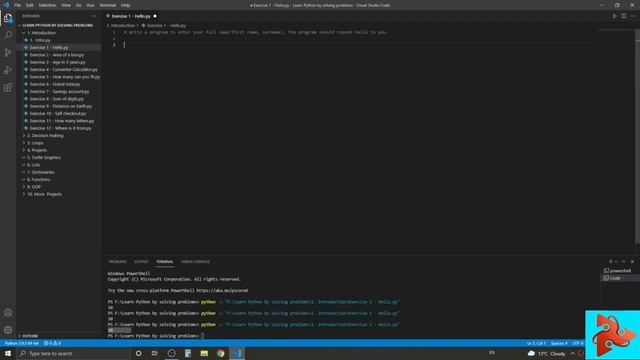This screenshot has width=640, height=360.
Task: Select the Code terminal instance
Action: coord(612,278)
